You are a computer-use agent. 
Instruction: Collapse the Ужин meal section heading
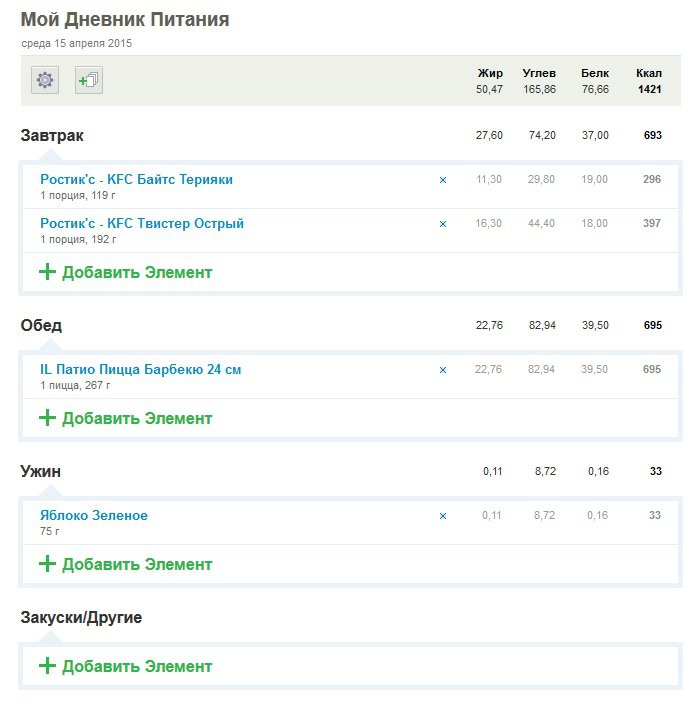41,471
